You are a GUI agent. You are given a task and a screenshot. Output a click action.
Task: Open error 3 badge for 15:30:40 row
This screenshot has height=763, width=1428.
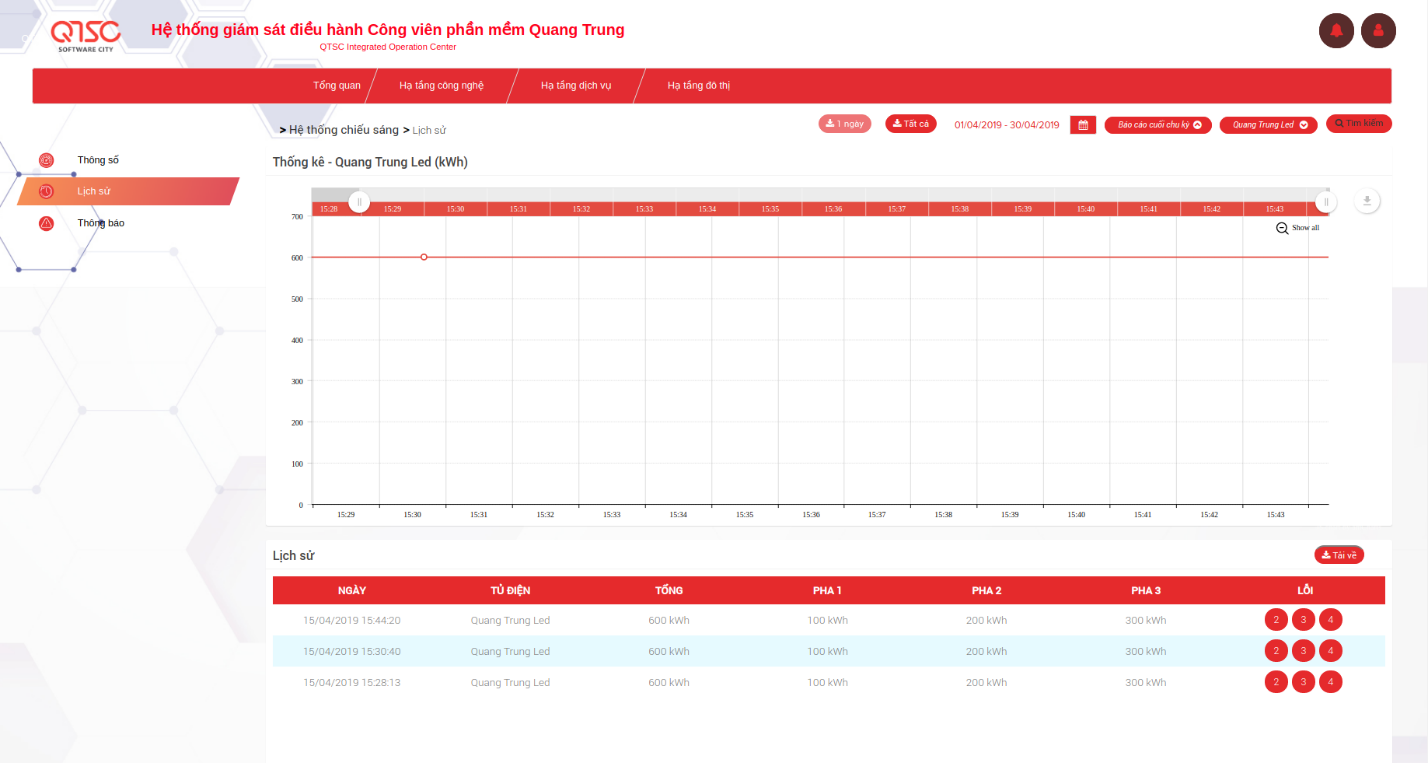(1303, 651)
